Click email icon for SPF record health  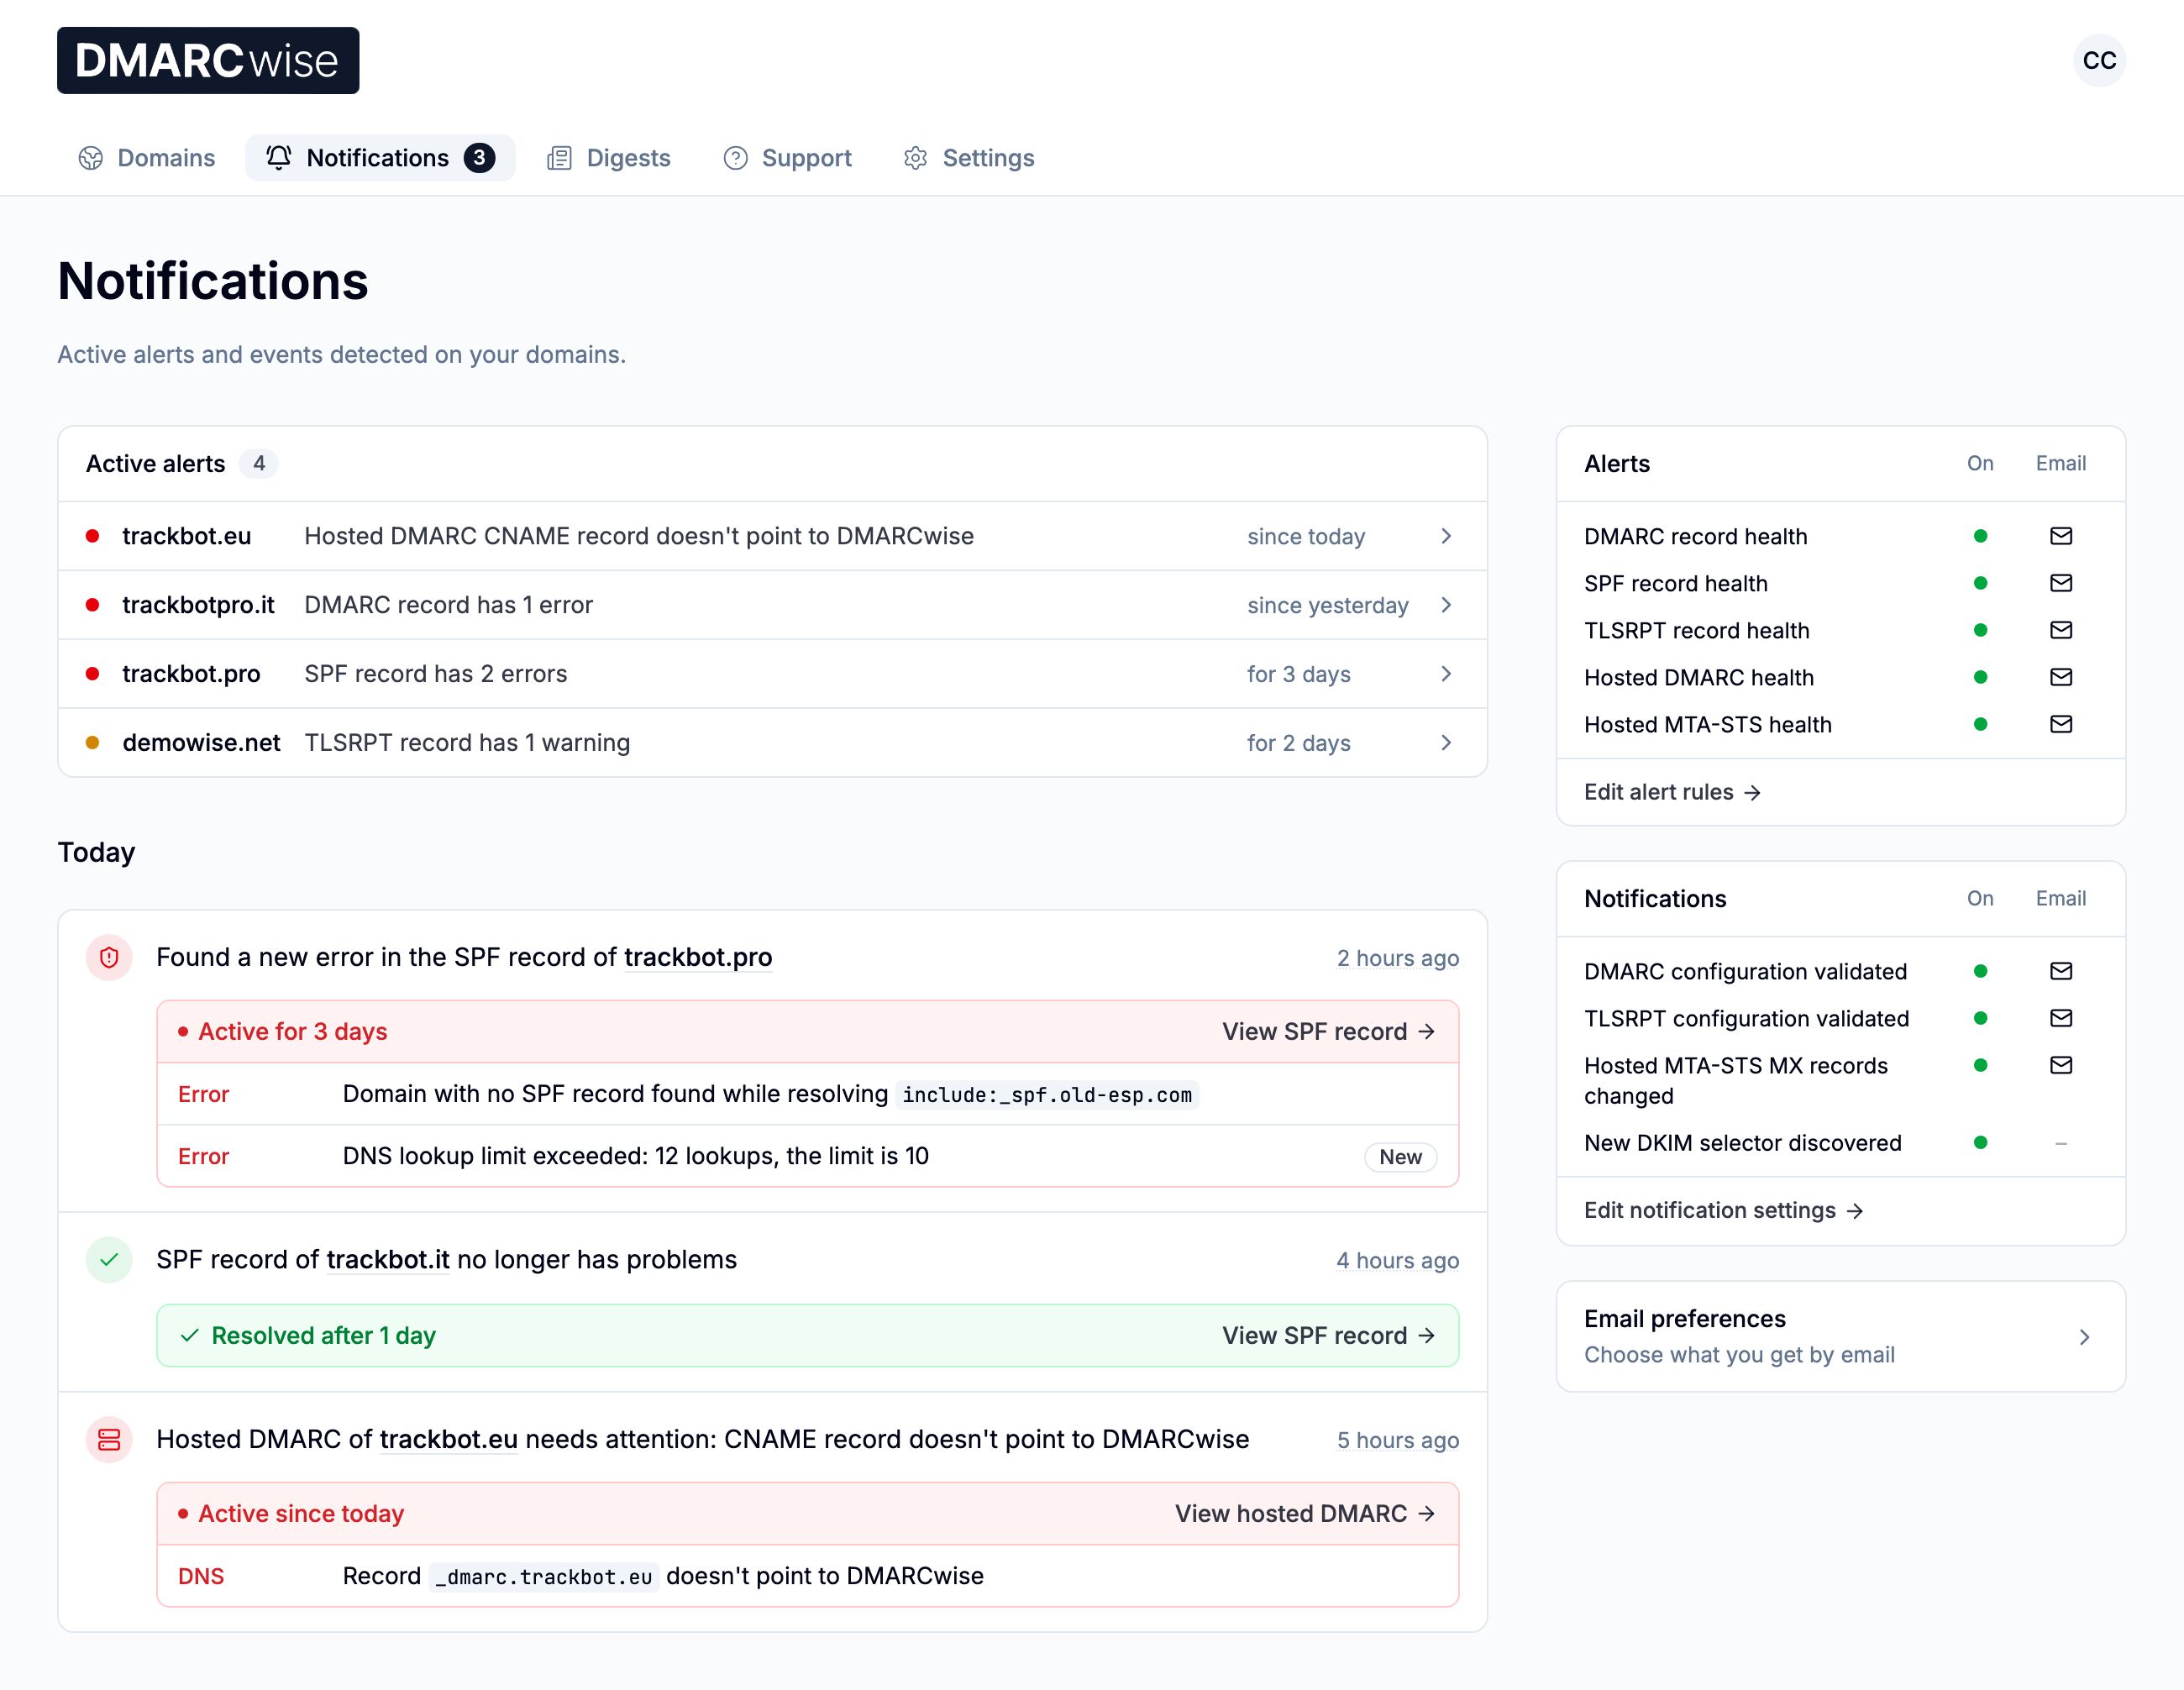click(x=2061, y=583)
